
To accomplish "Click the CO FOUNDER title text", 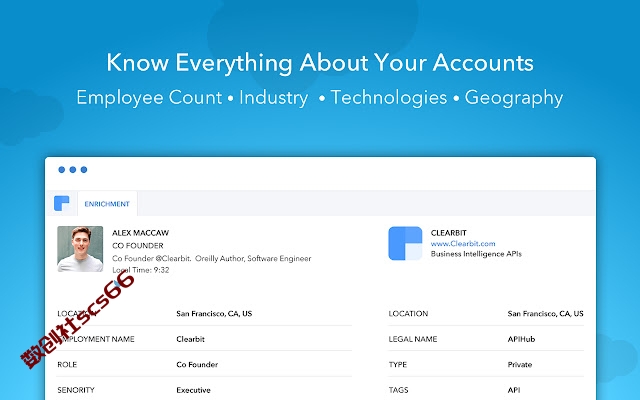I will 138,246.
